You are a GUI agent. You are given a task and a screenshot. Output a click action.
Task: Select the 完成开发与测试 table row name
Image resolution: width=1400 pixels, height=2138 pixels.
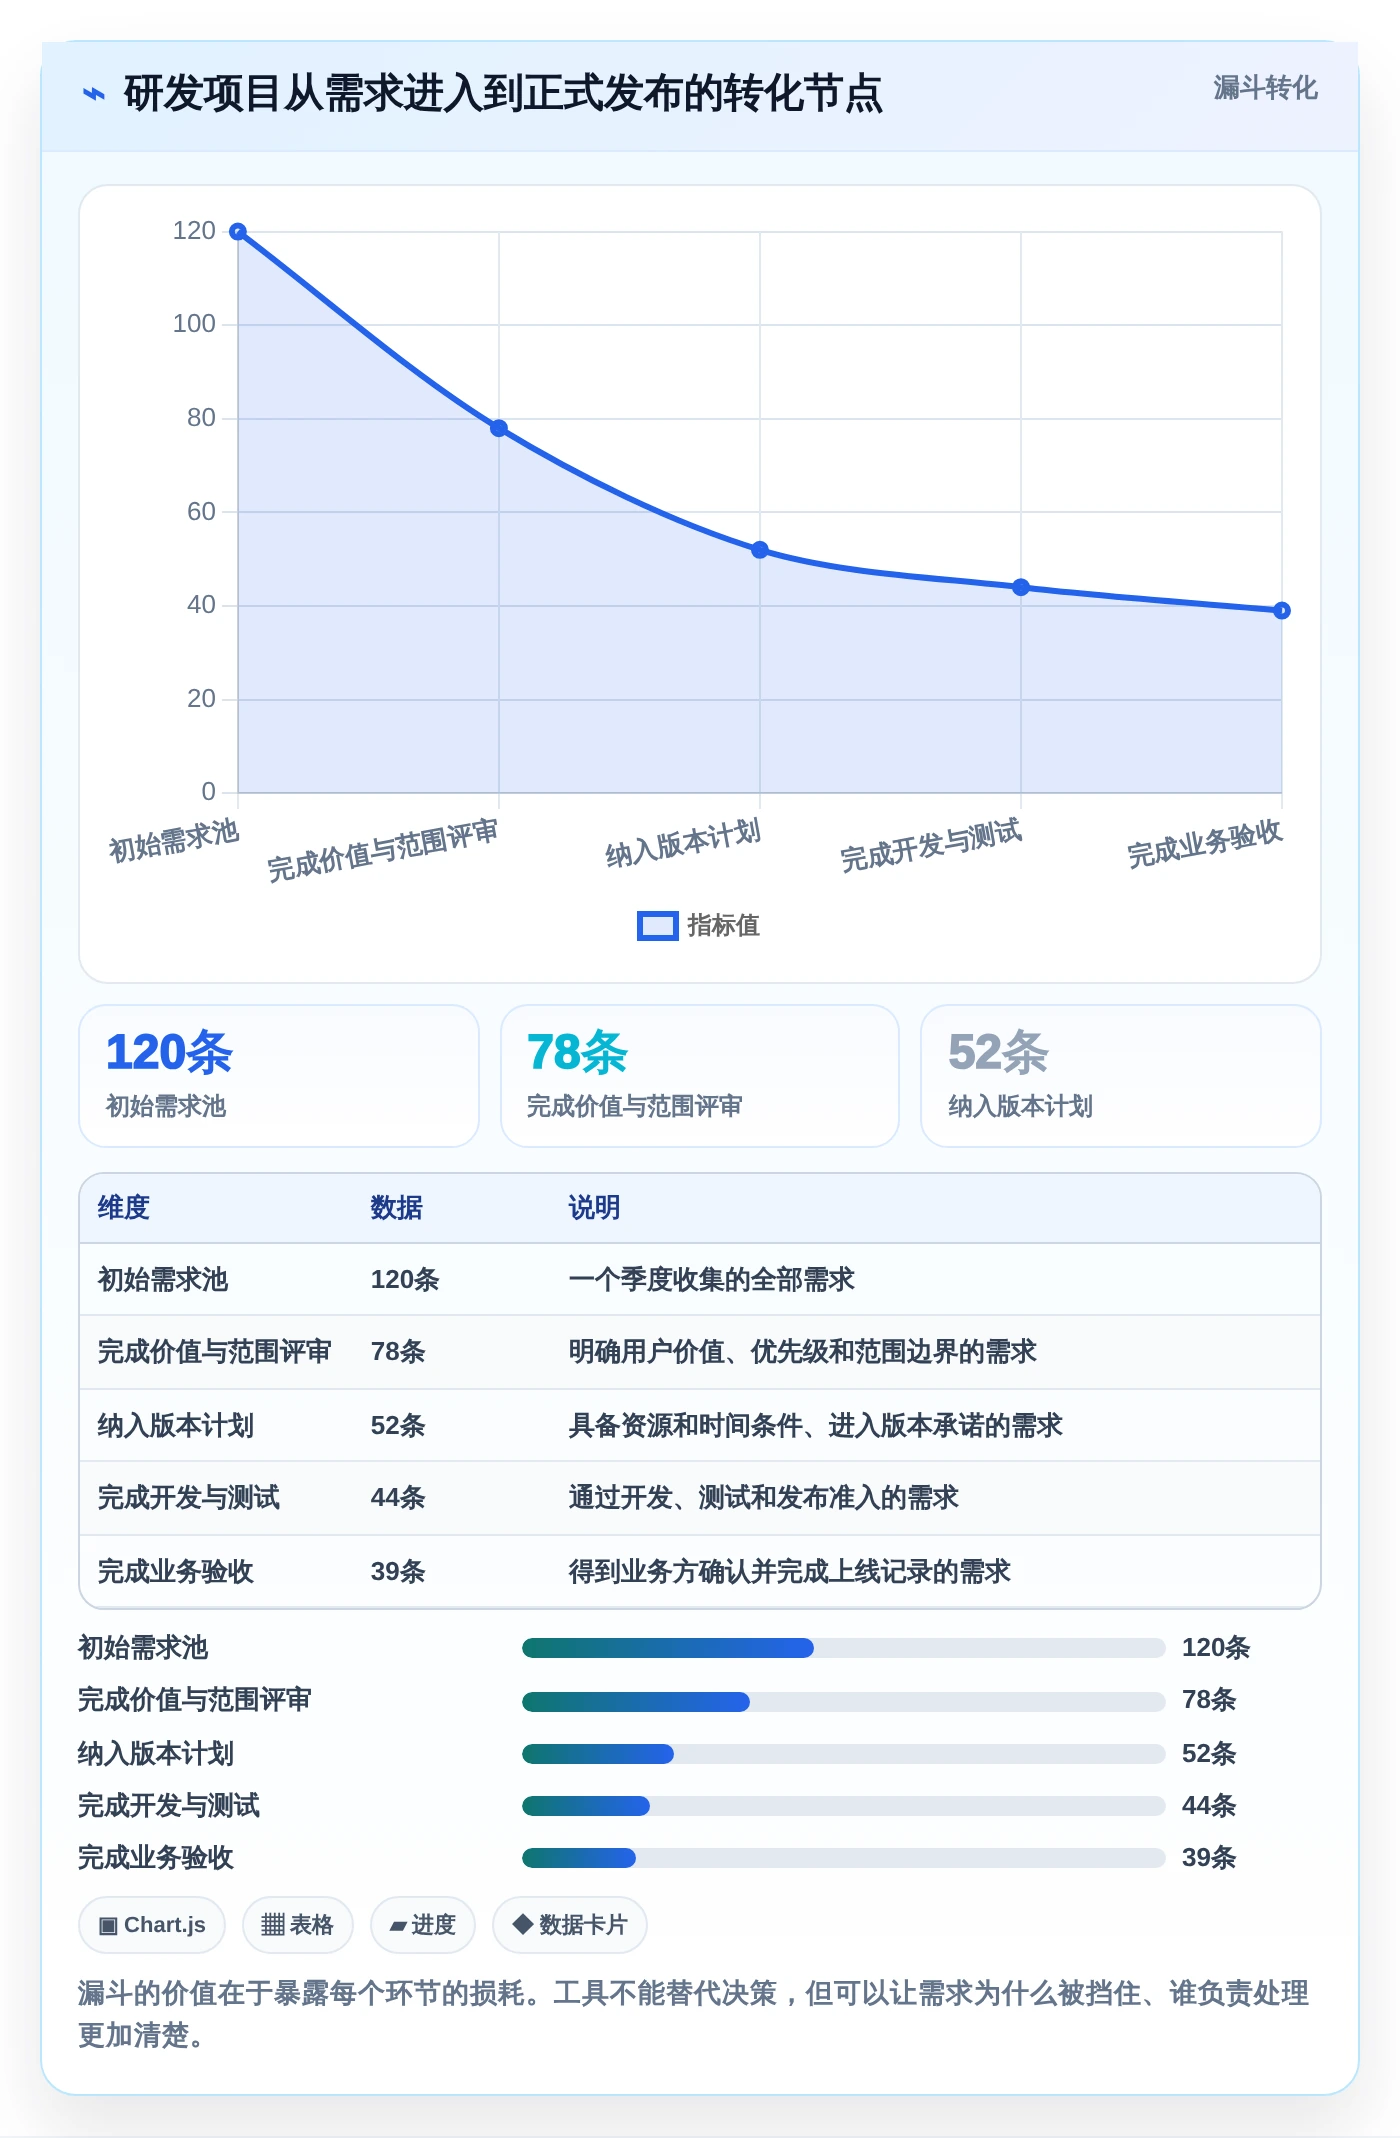189,1498
